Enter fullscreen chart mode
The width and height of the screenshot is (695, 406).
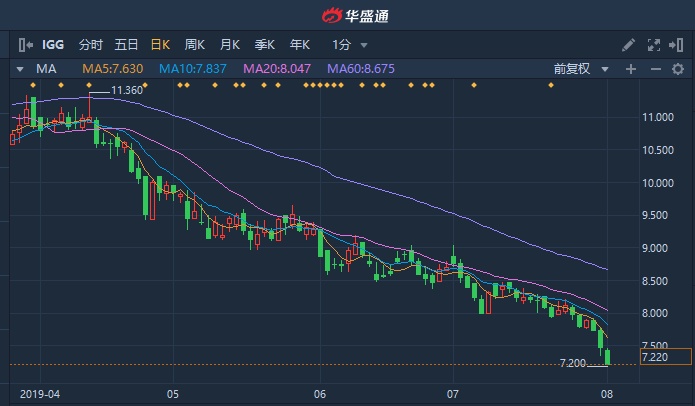coord(654,45)
